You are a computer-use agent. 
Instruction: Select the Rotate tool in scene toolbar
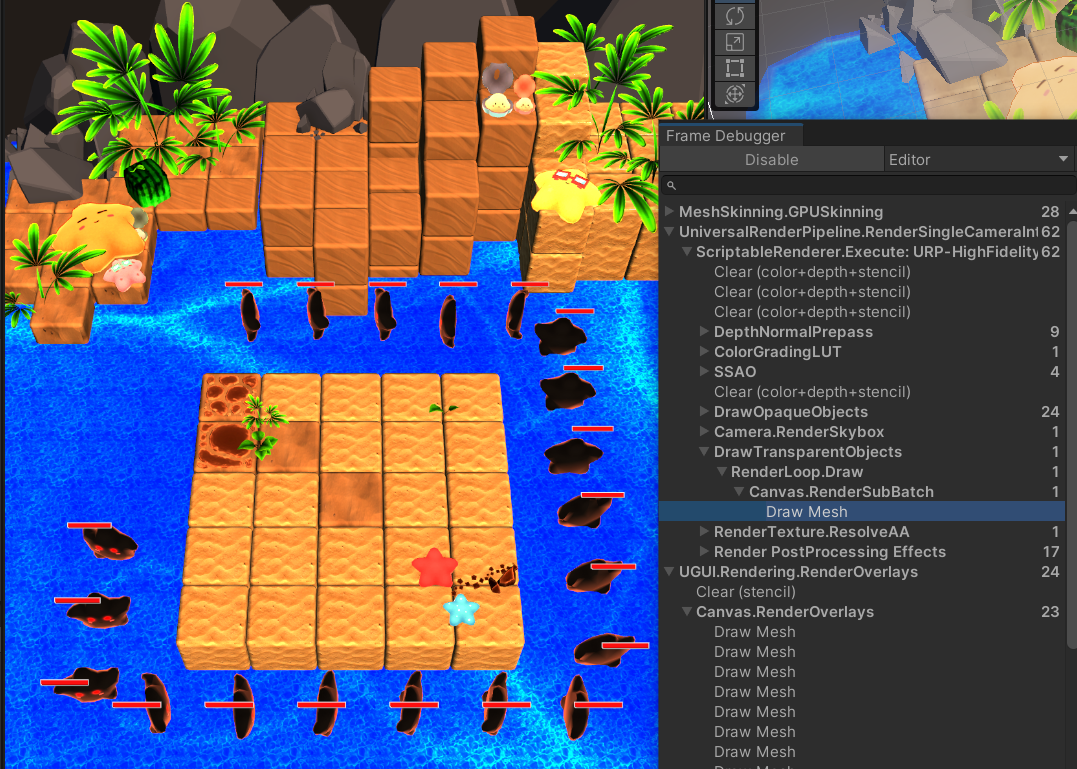(734, 16)
